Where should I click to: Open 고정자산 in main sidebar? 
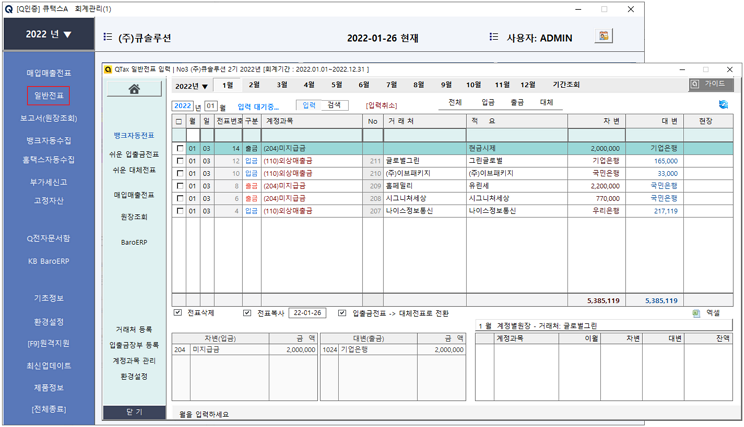pyautogui.click(x=48, y=201)
